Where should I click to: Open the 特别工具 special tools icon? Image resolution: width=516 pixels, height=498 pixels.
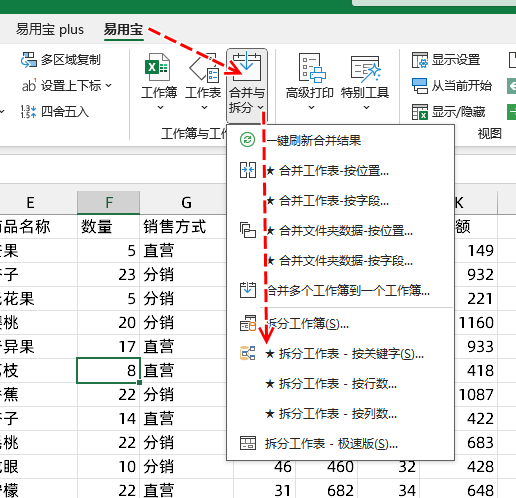(365, 68)
